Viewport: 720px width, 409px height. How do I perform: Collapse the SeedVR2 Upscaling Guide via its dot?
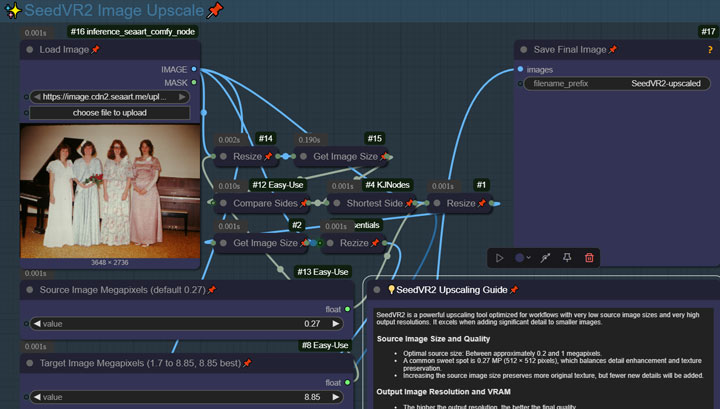[x=377, y=290]
